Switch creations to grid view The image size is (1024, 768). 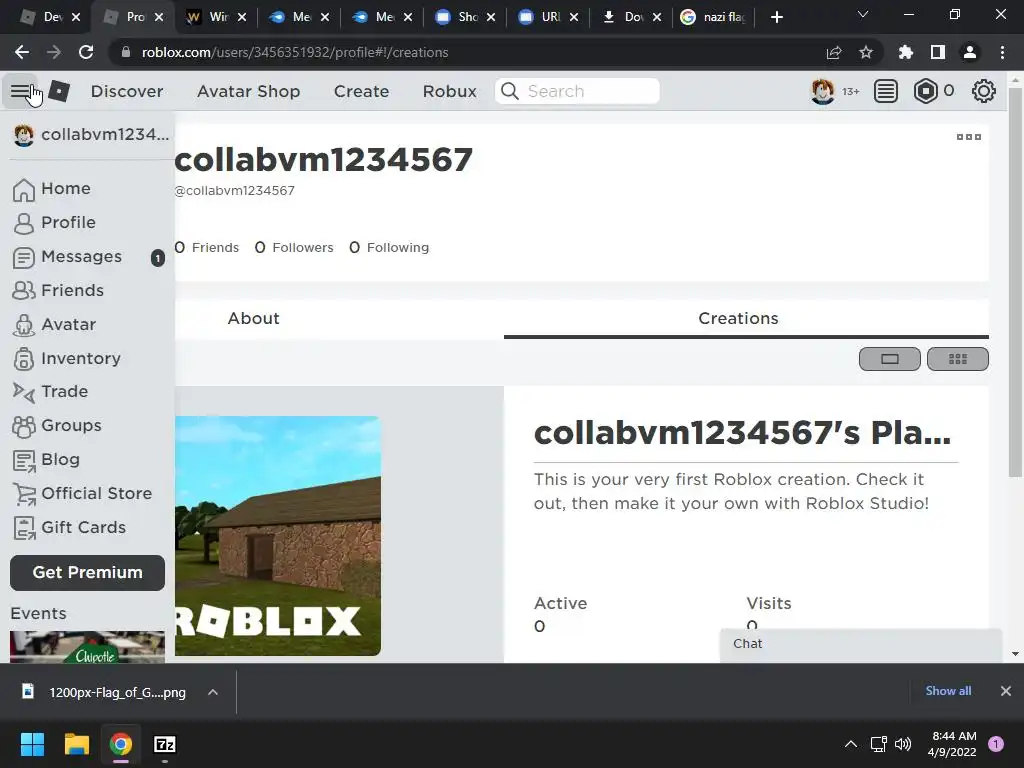point(957,359)
